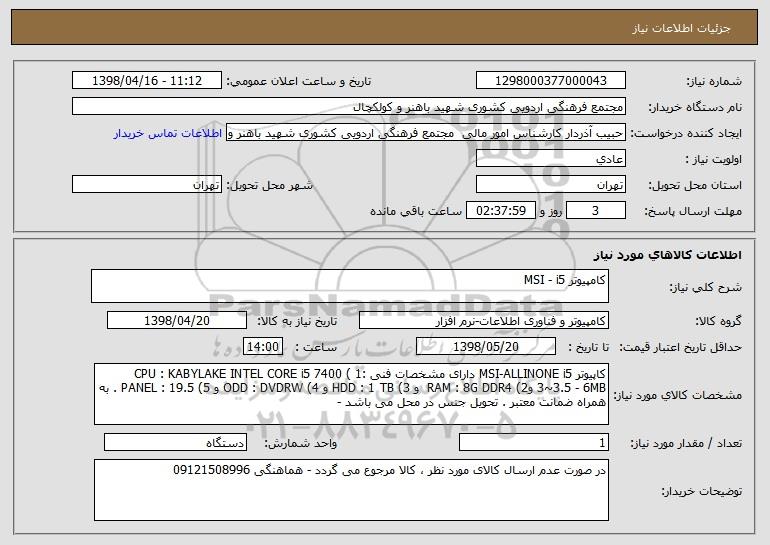Click the remaining days field showing 3
Image resolution: width=770 pixels, height=545 pixels.
point(596,211)
